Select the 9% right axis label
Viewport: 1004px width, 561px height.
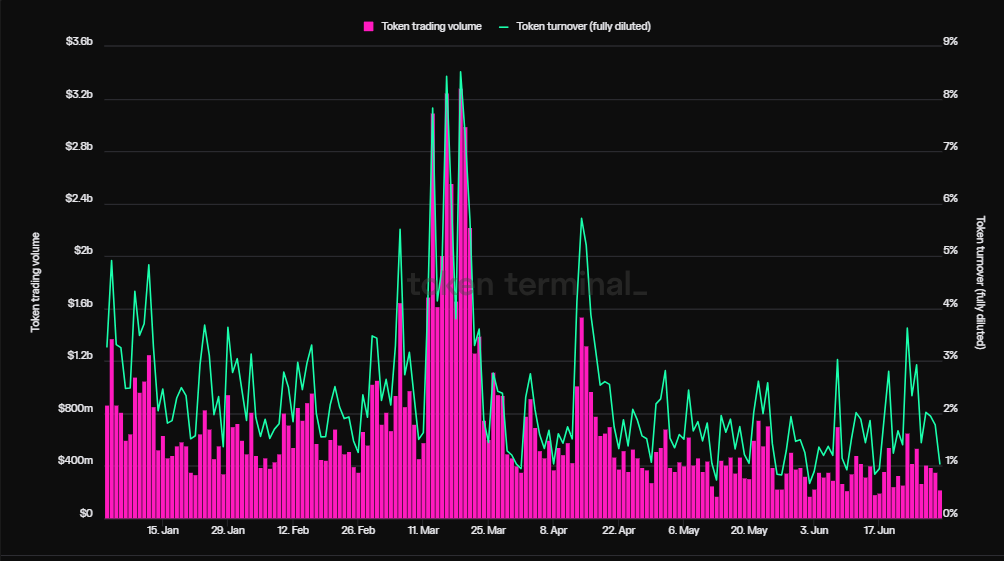tap(951, 42)
